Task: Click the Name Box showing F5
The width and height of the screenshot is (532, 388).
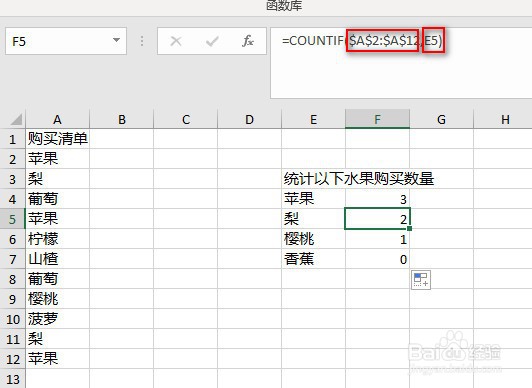Action: click(x=66, y=41)
